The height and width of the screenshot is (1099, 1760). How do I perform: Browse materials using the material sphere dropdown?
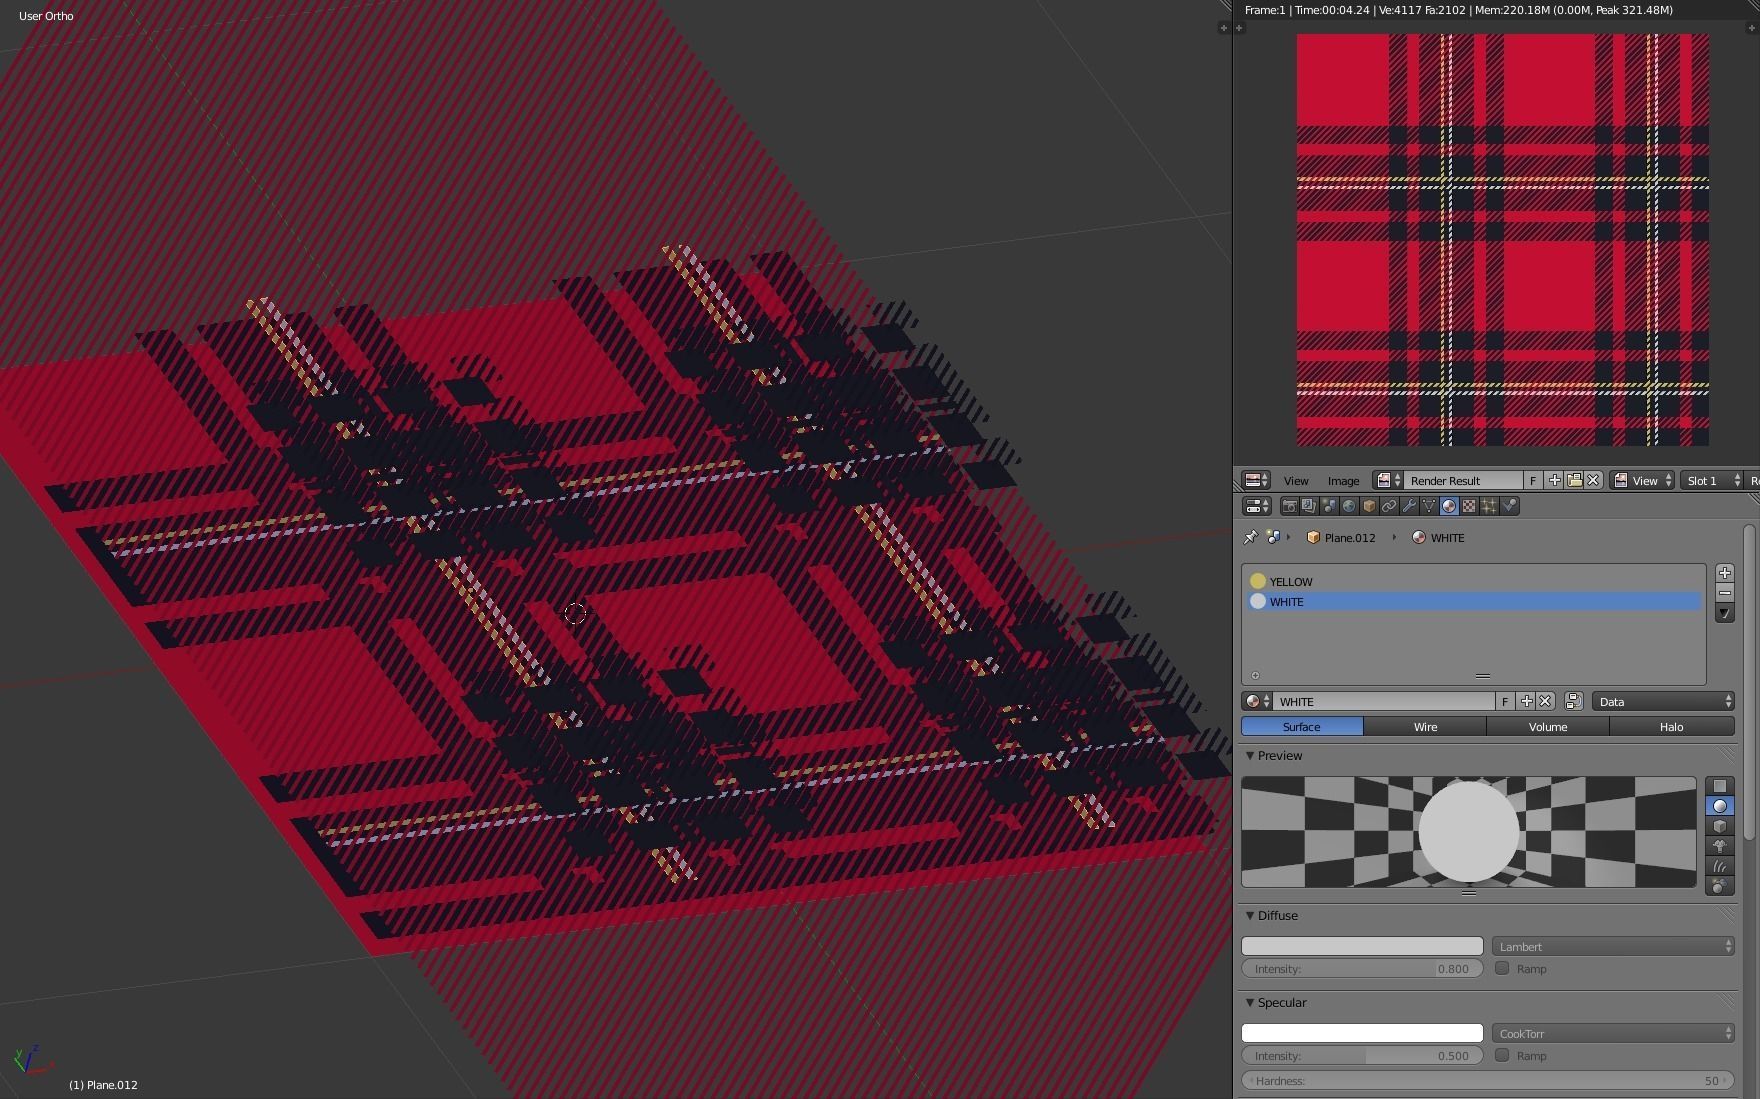pos(1257,701)
